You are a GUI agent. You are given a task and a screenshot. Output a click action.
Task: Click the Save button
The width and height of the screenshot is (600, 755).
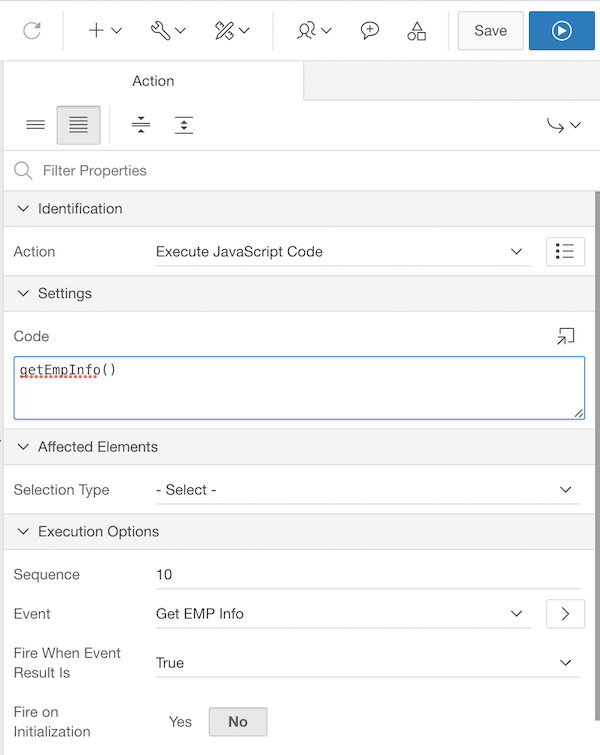490,31
